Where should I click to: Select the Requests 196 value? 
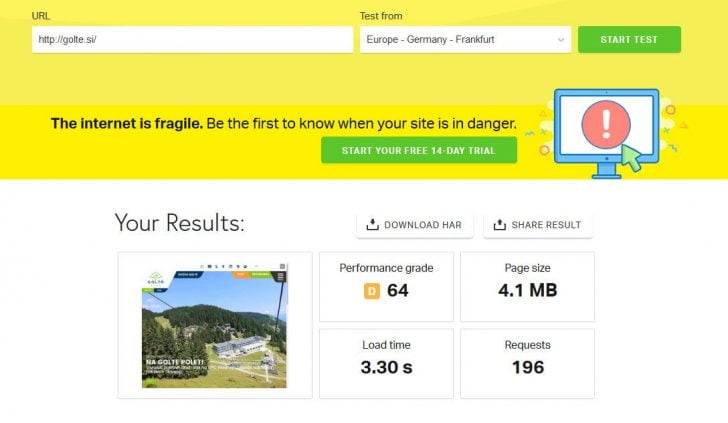pyautogui.click(x=527, y=367)
